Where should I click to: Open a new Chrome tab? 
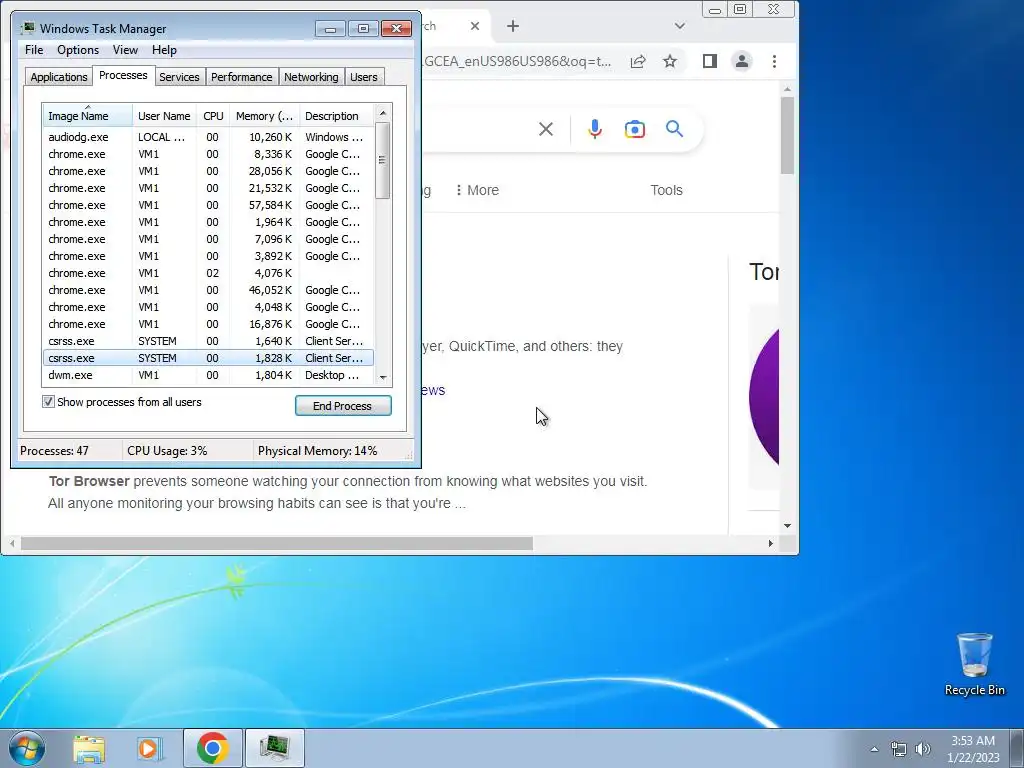coord(513,26)
